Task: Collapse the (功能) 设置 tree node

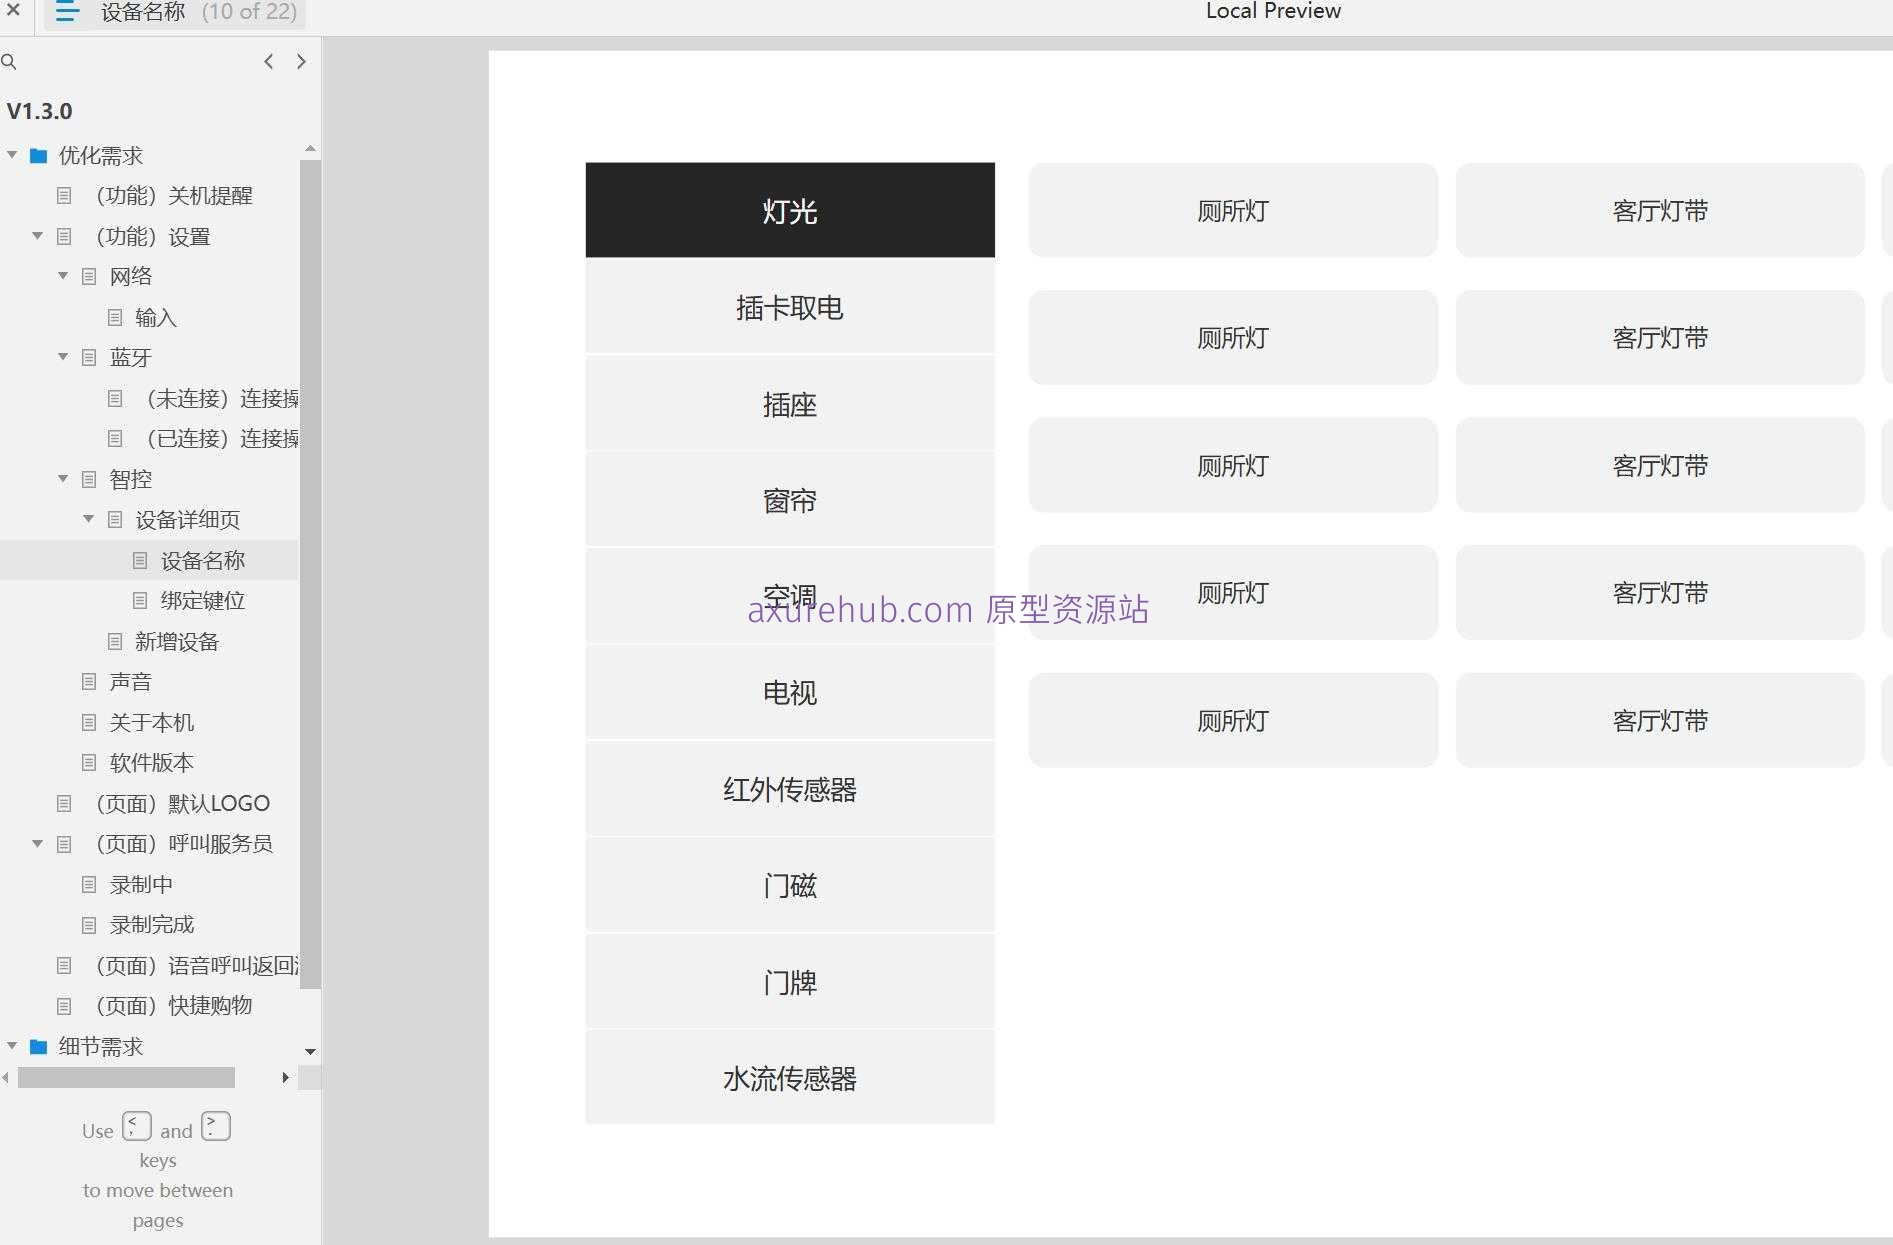Action: (37, 236)
